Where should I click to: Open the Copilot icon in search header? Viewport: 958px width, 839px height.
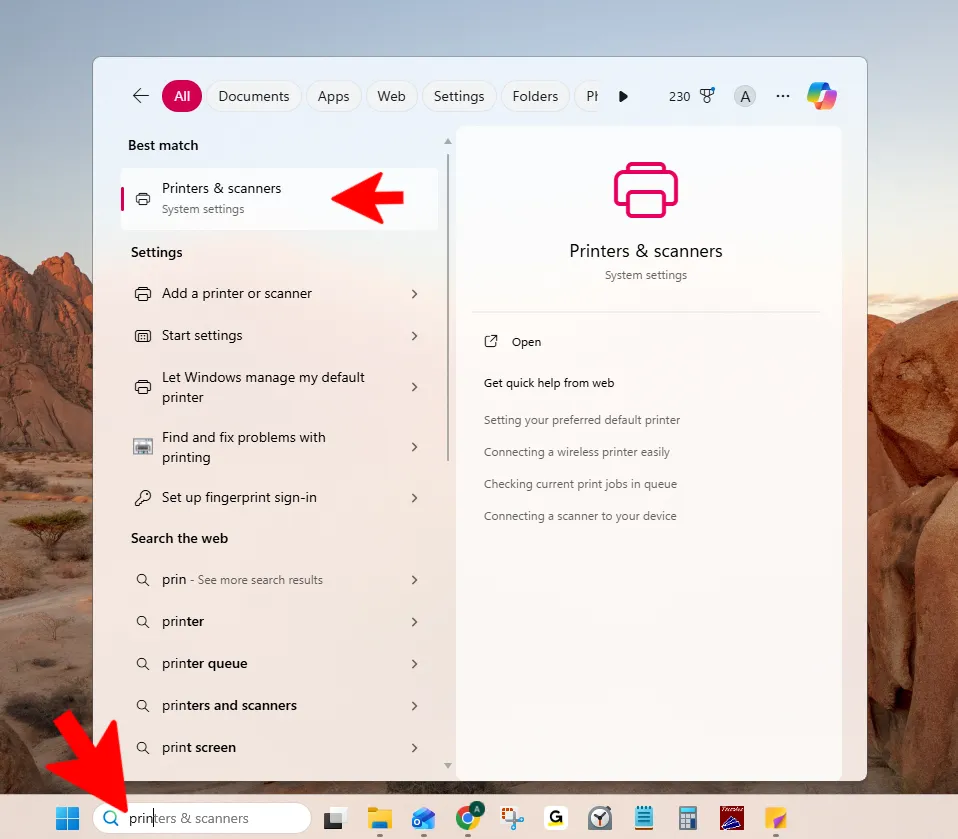click(822, 96)
